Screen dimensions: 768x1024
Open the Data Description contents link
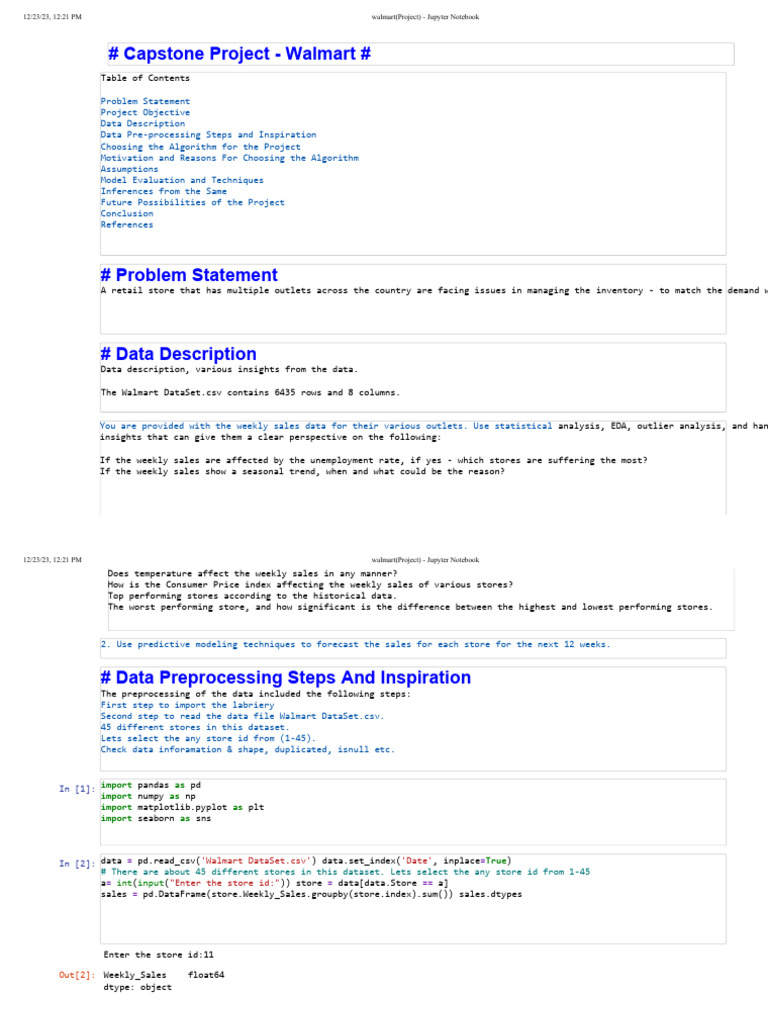point(142,123)
